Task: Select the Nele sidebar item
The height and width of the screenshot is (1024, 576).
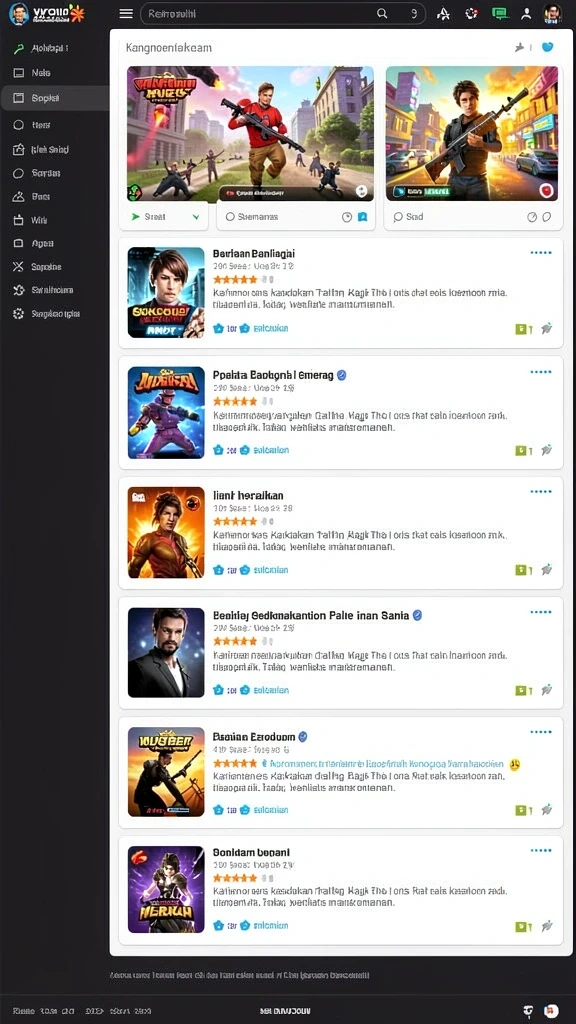Action: [x=40, y=73]
